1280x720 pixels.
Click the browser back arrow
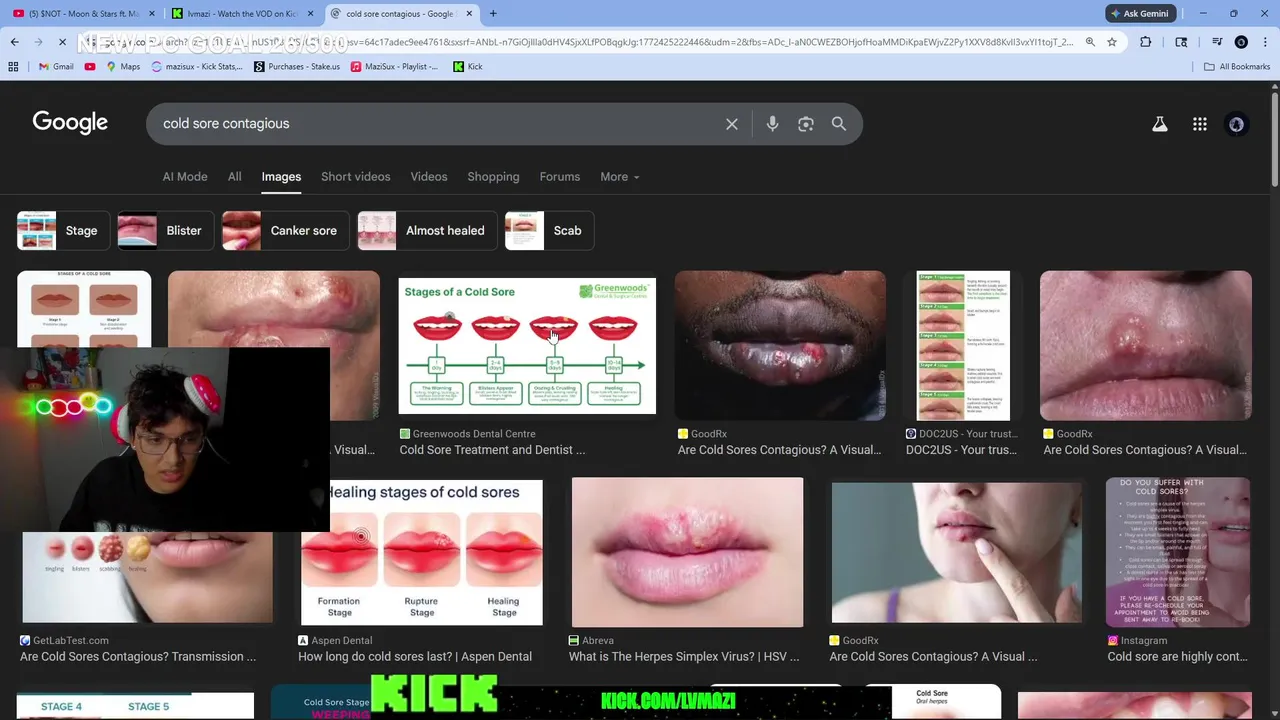click(x=14, y=42)
